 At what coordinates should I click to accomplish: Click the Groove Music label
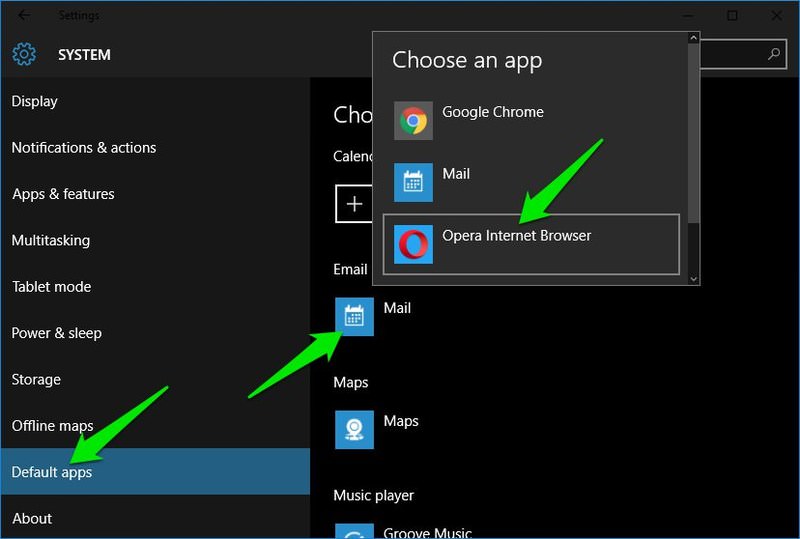[428, 533]
